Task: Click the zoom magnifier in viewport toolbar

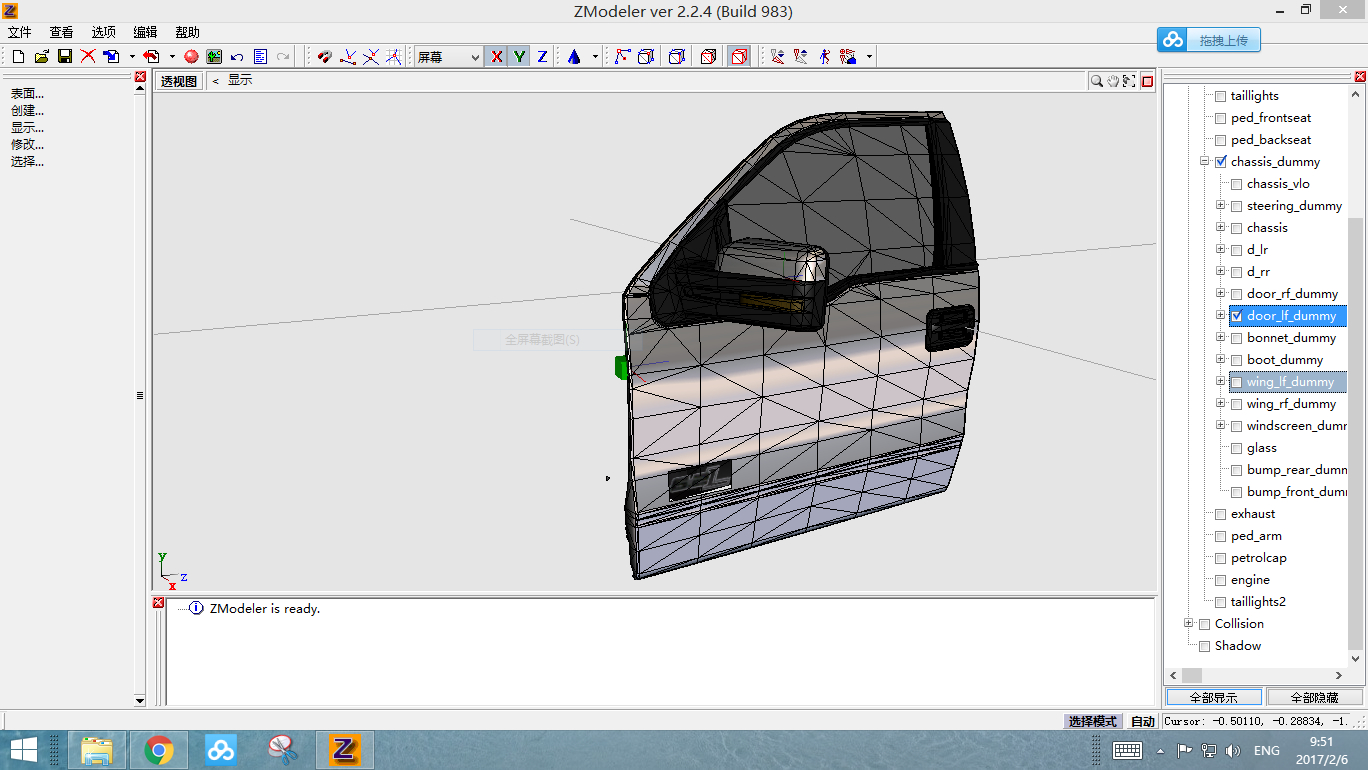Action: coord(1097,81)
